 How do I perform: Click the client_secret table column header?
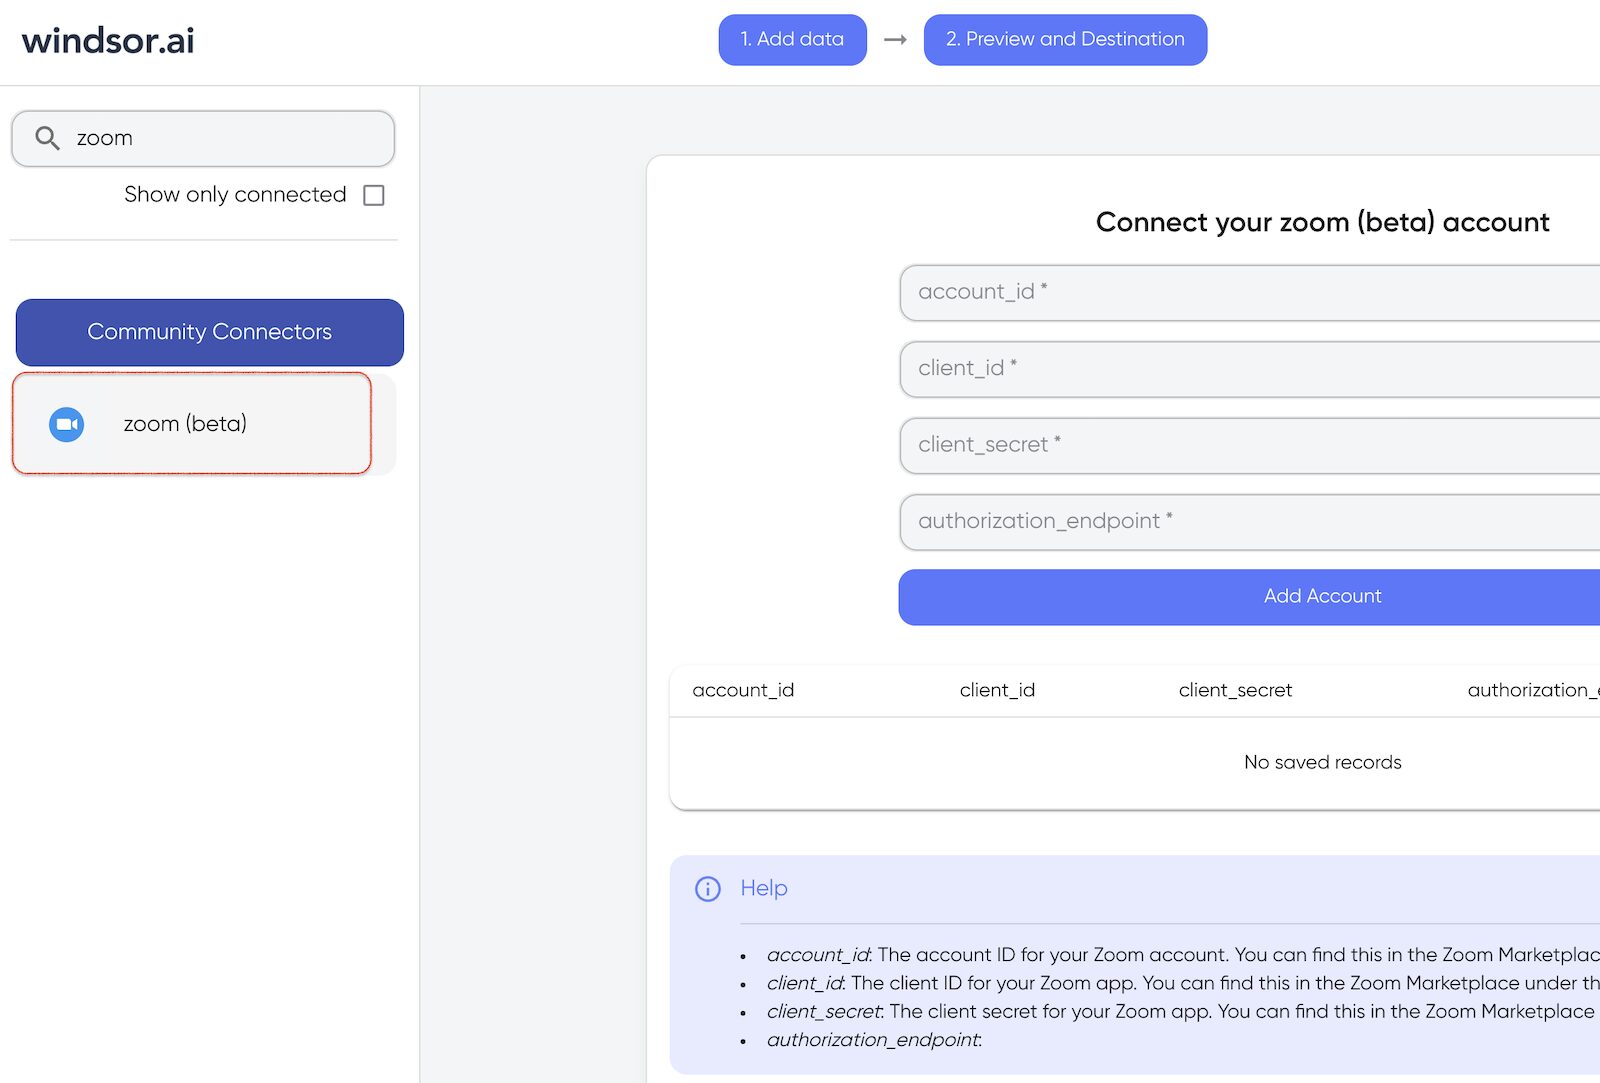[1235, 690]
